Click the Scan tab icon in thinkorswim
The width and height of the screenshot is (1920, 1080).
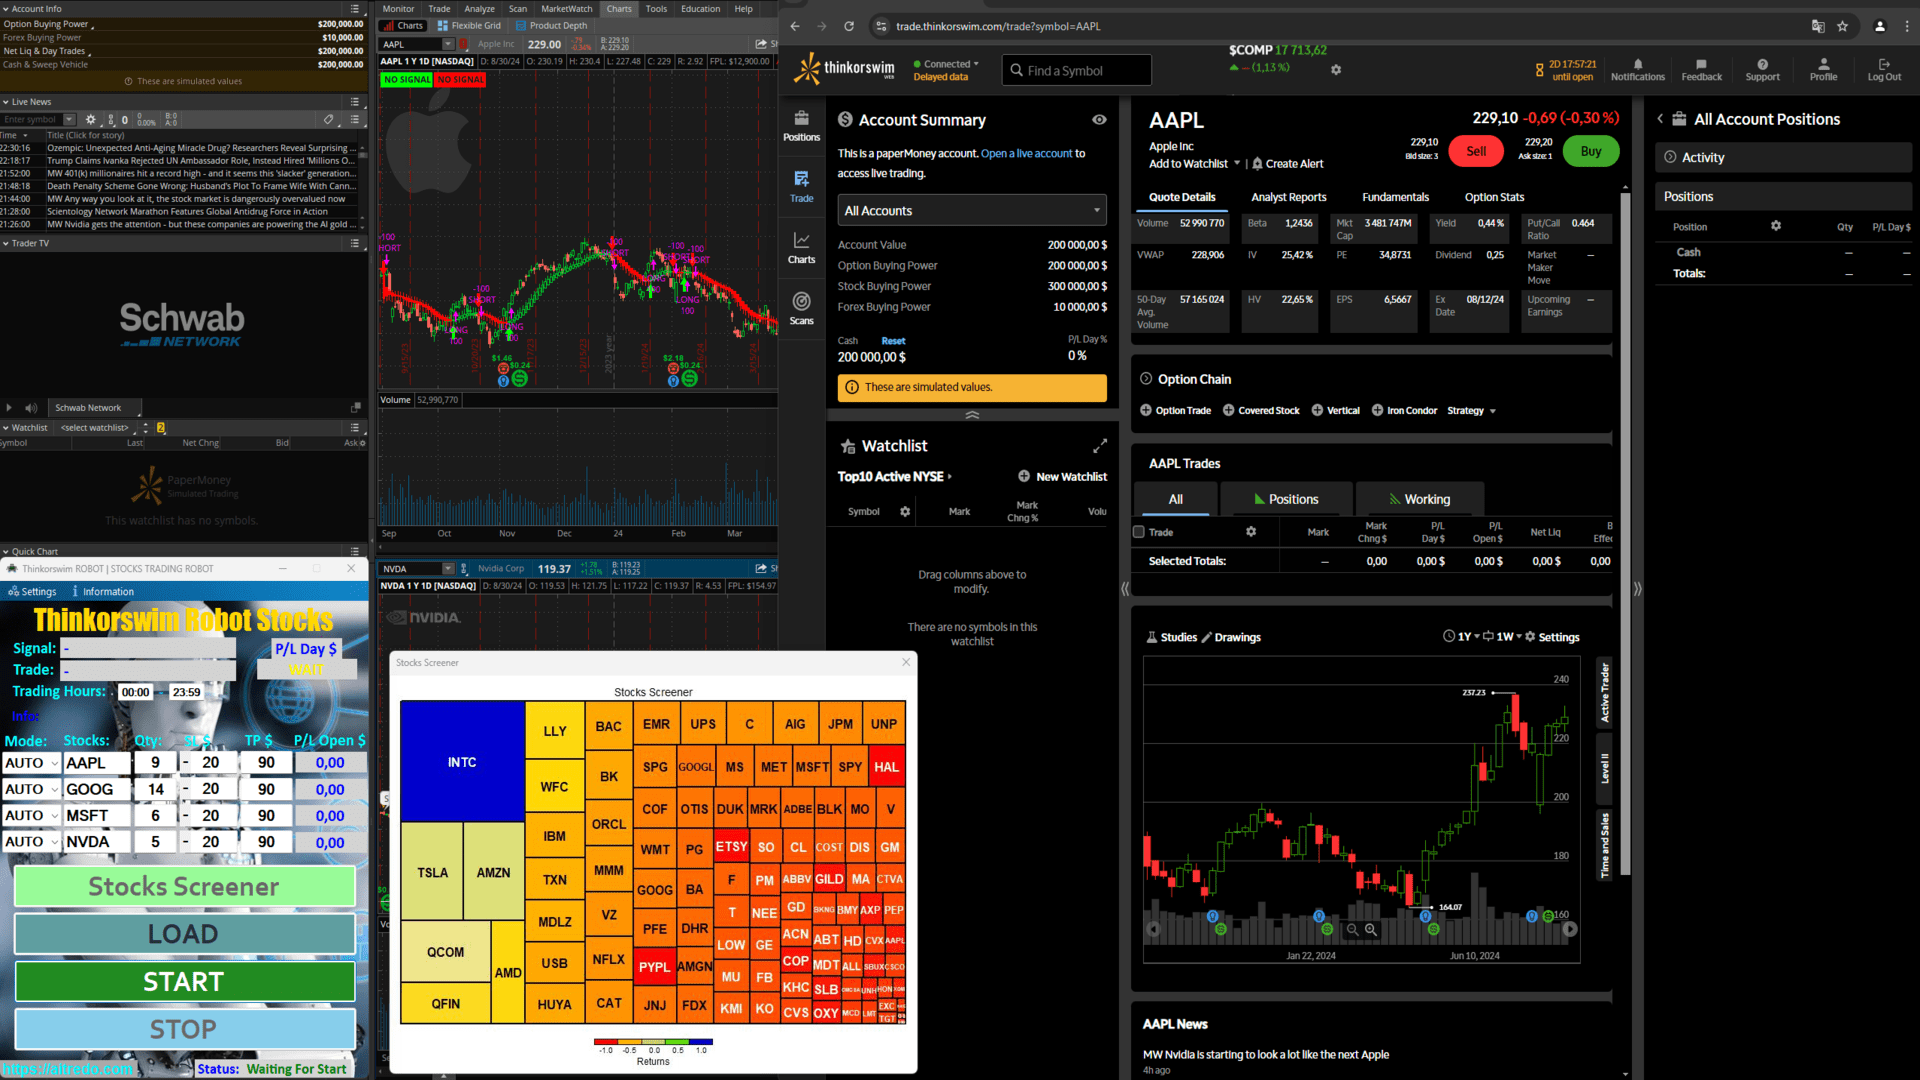(x=518, y=9)
